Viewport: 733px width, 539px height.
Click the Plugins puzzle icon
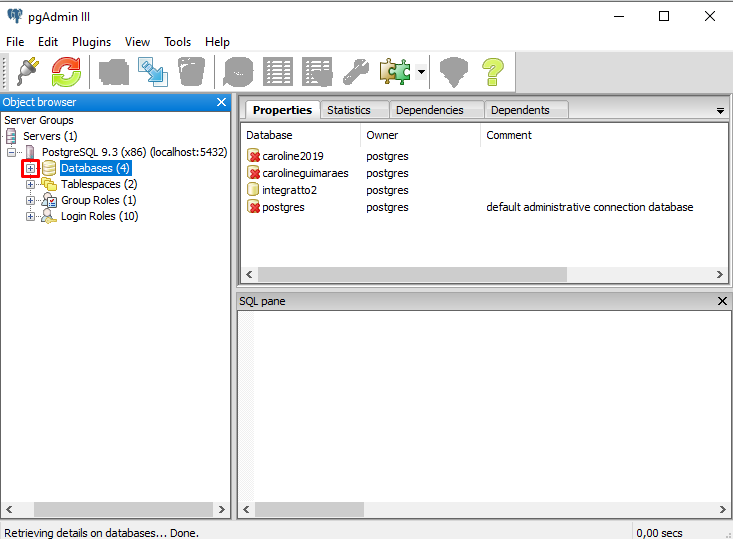pyautogui.click(x=395, y=72)
